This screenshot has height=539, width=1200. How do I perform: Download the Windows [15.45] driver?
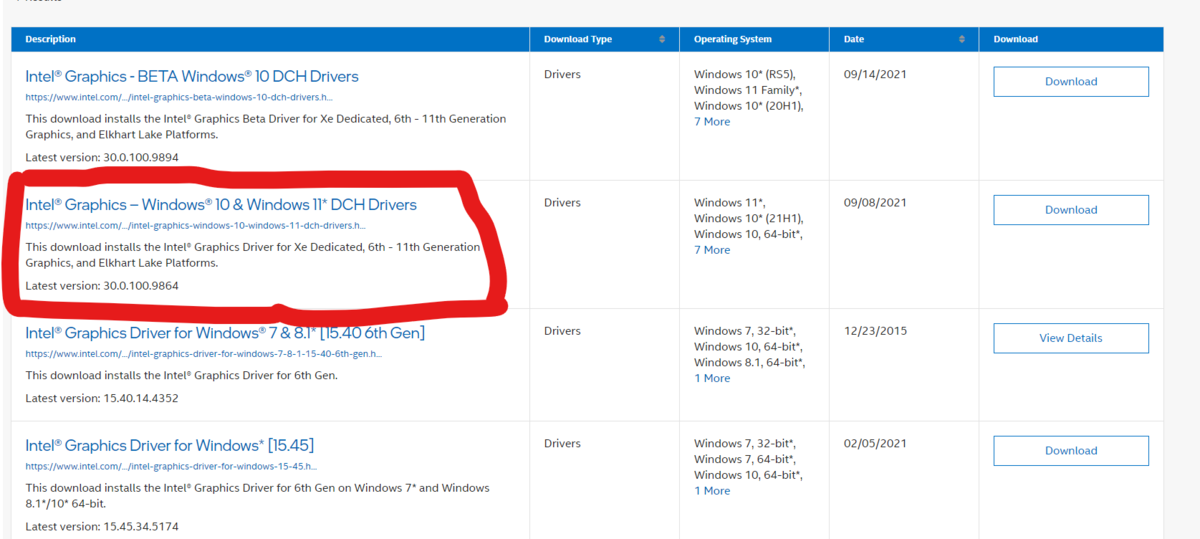(1071, 450)
